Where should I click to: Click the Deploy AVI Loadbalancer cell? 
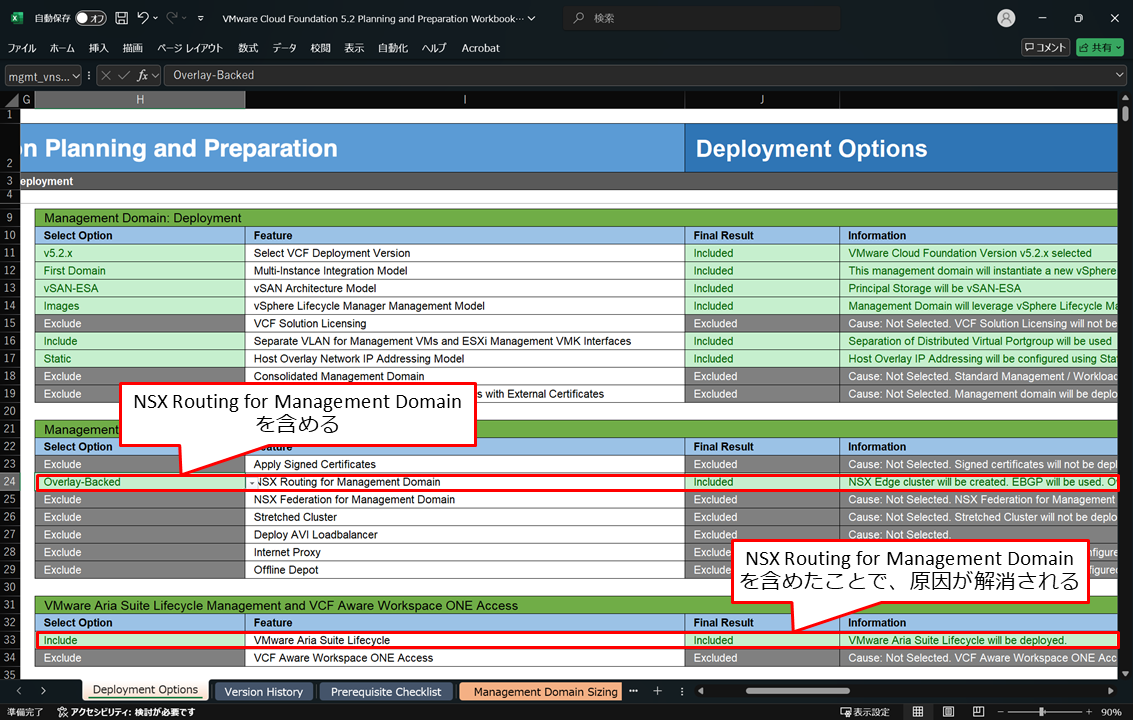pyautogui.click(x=465, y=535)
